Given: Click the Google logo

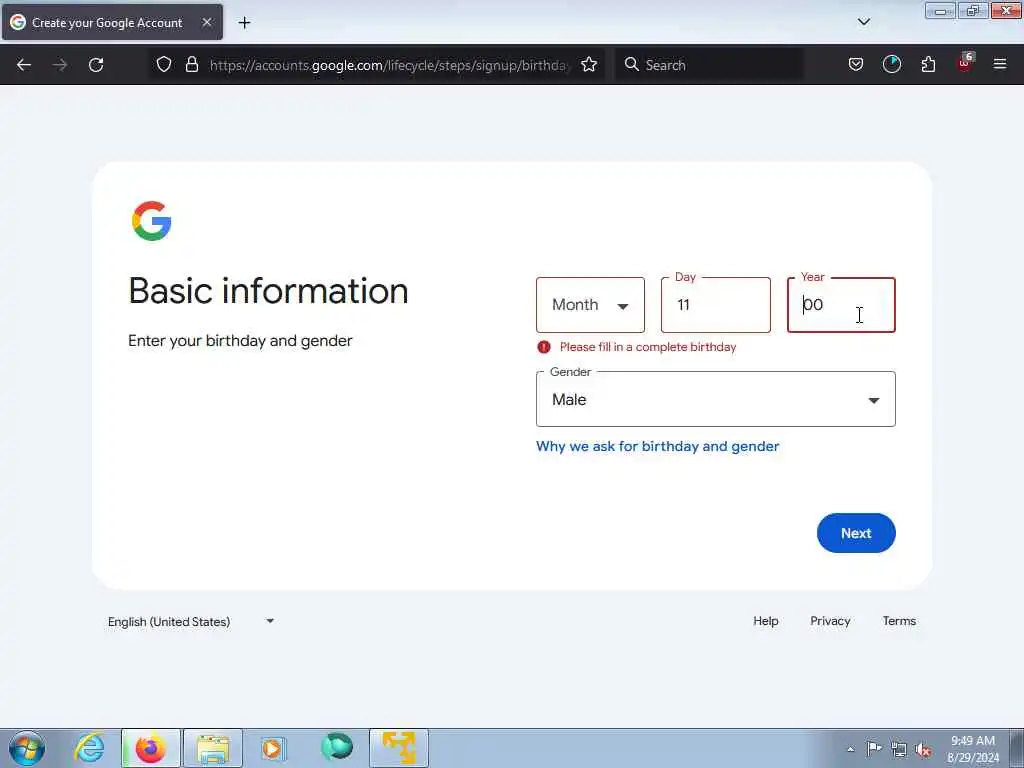Looking at the screenshot, I should (x=152, y=221).
